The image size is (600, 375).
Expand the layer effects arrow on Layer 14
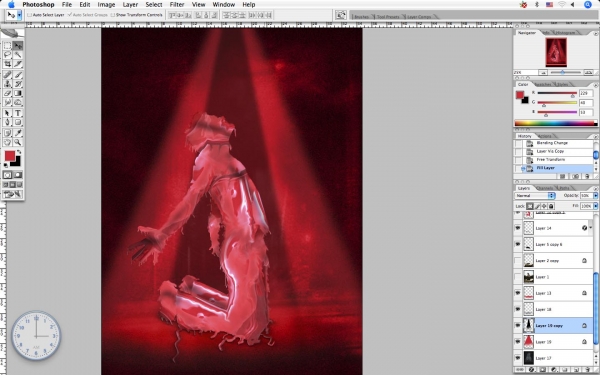591,228
